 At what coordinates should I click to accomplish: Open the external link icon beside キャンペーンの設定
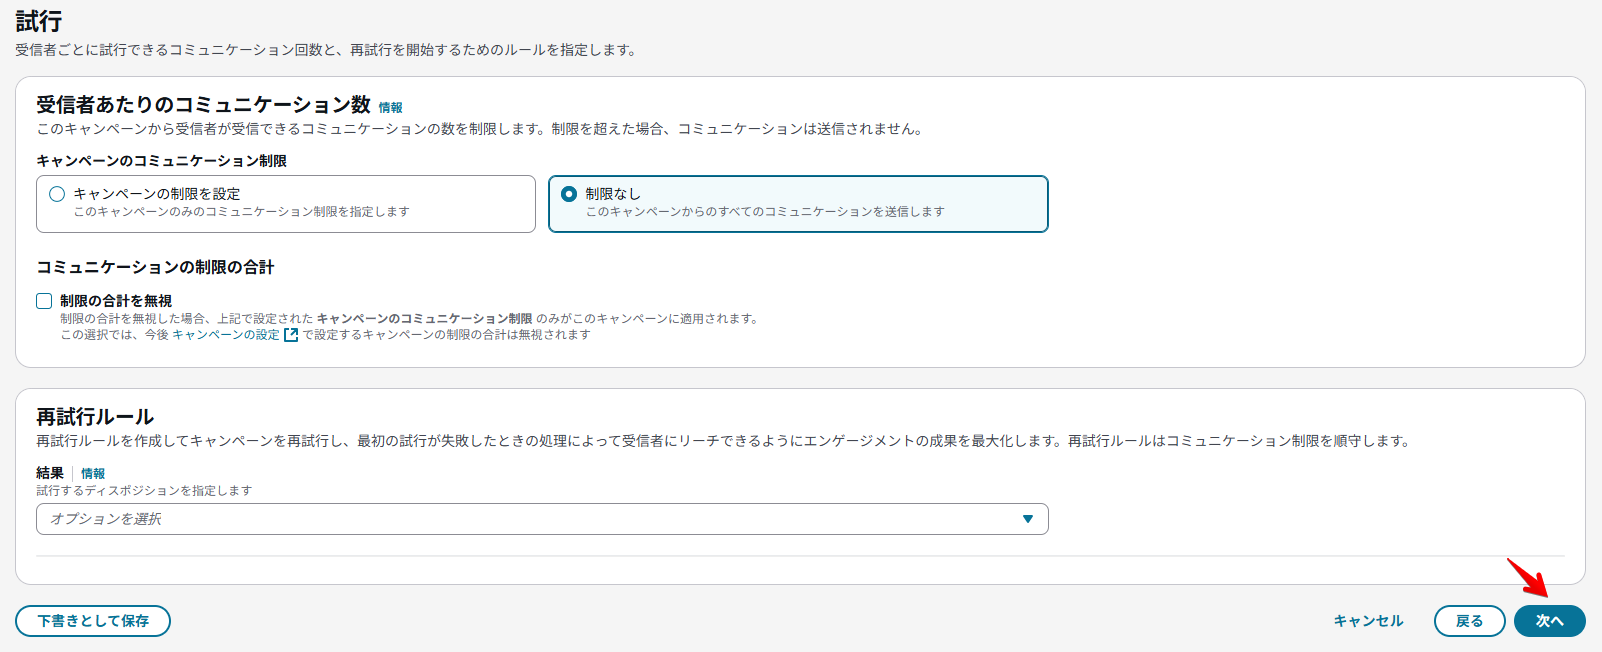pyautogui.click(x=291, y=335)
